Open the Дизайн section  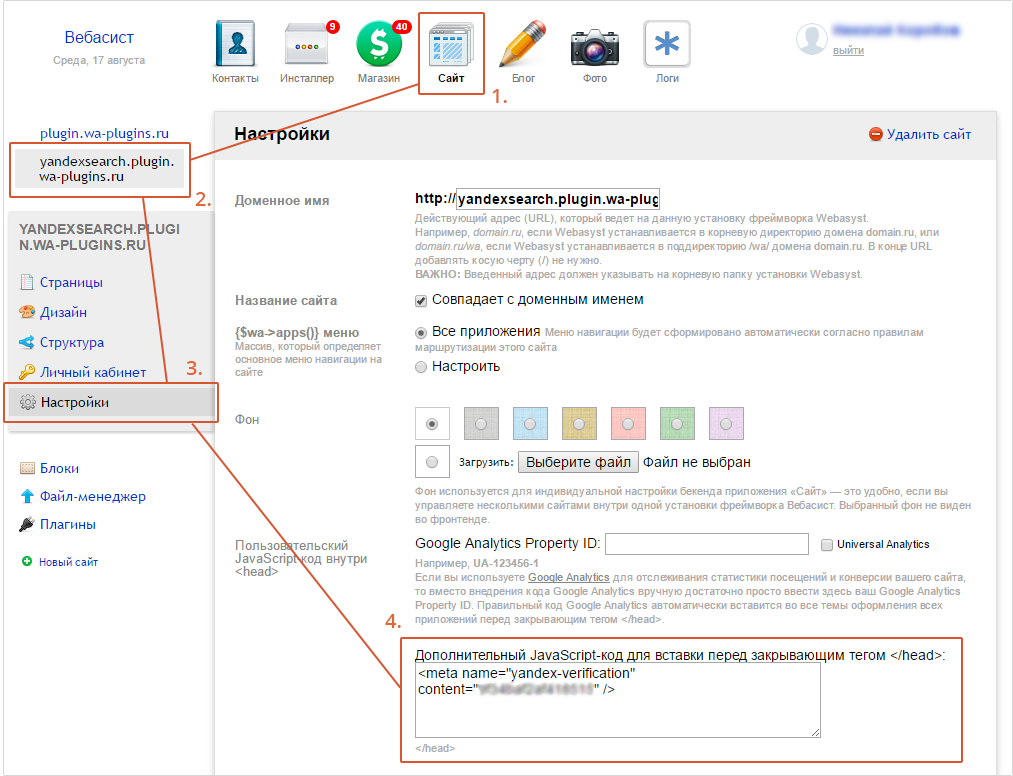point(63,312)
